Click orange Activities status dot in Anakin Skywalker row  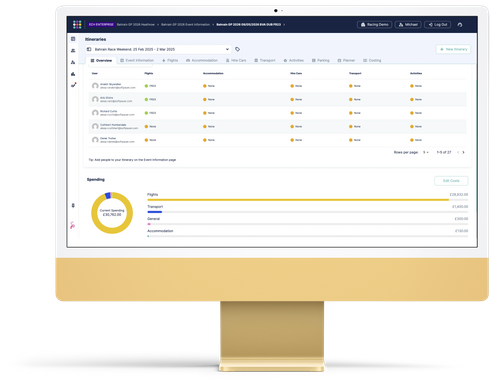pyautogui.click(x=412, y=86)
